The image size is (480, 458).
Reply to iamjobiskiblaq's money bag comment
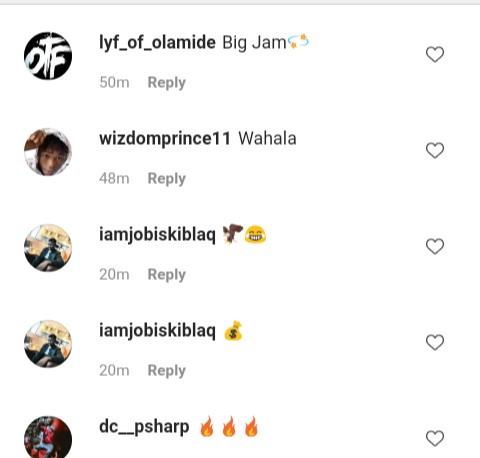(167, 371)
